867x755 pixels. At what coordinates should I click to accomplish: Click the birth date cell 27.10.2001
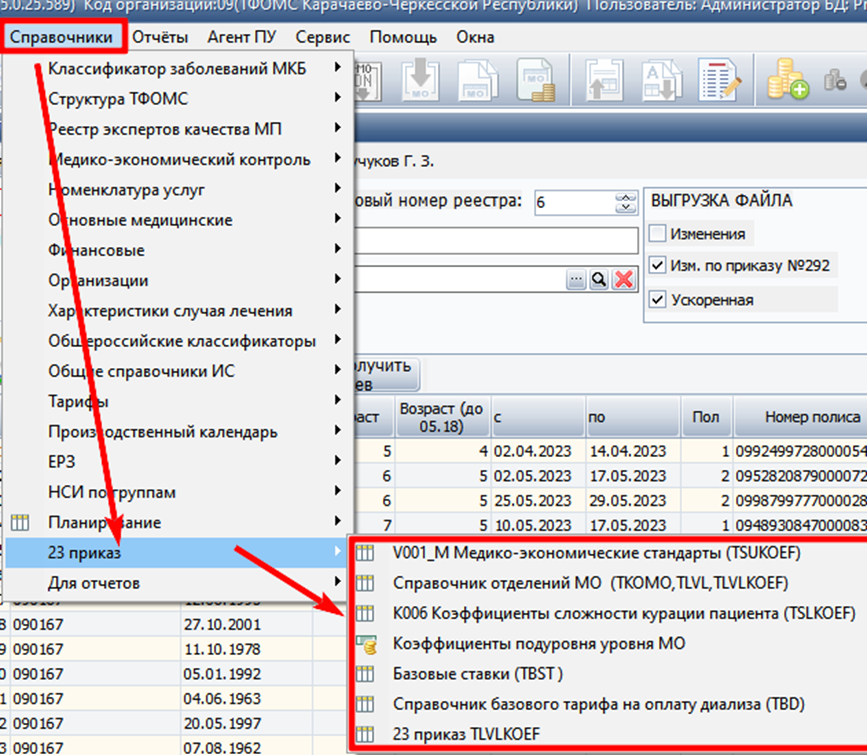pos(247,624)
